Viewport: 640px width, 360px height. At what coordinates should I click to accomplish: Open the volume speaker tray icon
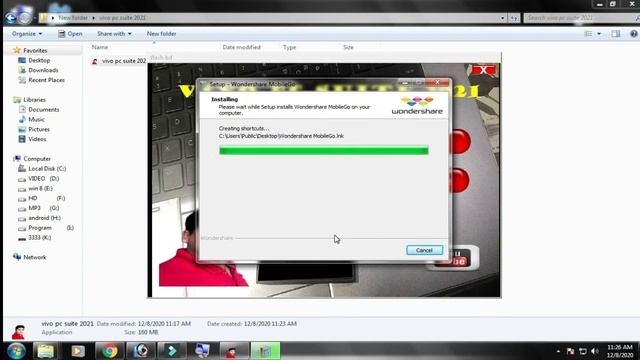[595, 351]
